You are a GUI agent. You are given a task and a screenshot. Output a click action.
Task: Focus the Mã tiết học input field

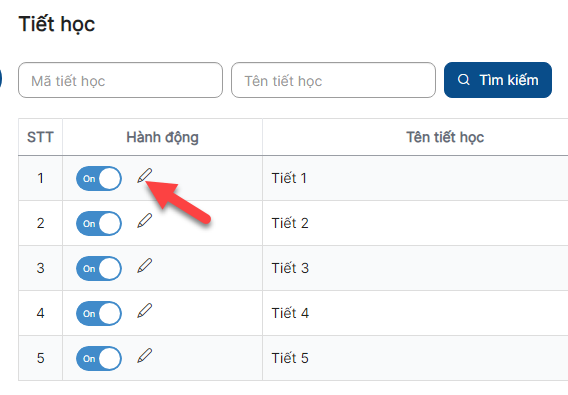point(120,80)
